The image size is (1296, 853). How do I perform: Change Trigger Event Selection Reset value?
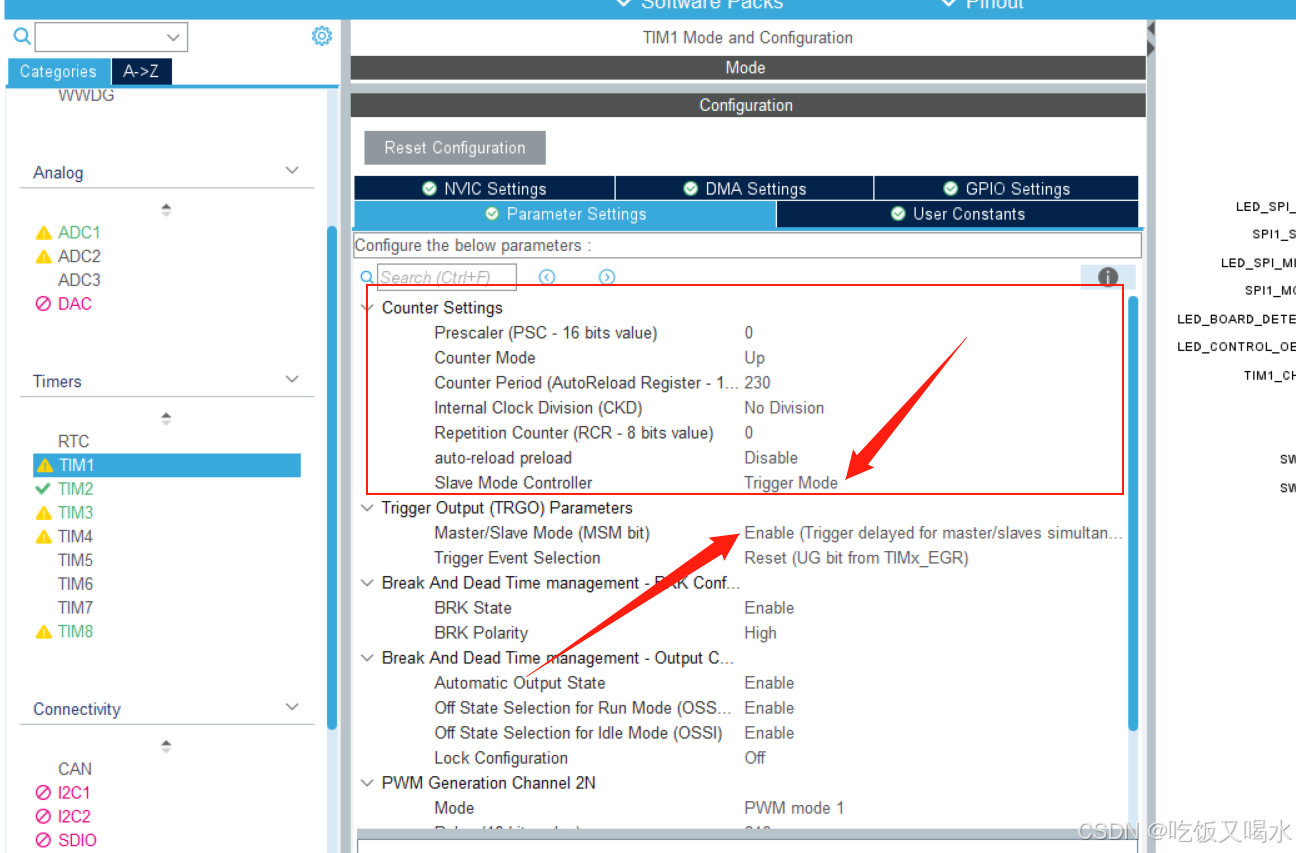[856, 558]
